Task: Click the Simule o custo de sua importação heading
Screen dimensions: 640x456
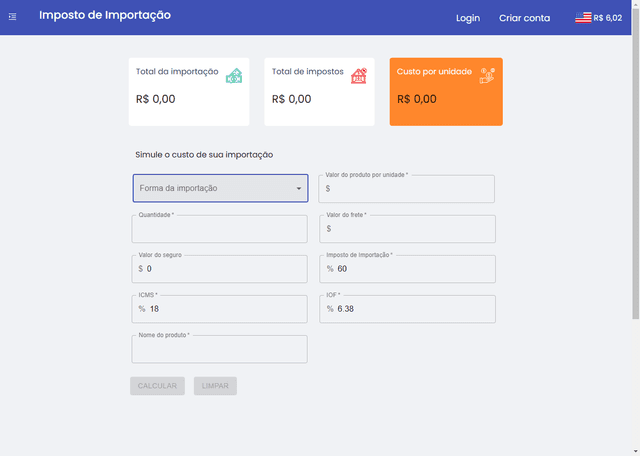Action: [204, 155]
